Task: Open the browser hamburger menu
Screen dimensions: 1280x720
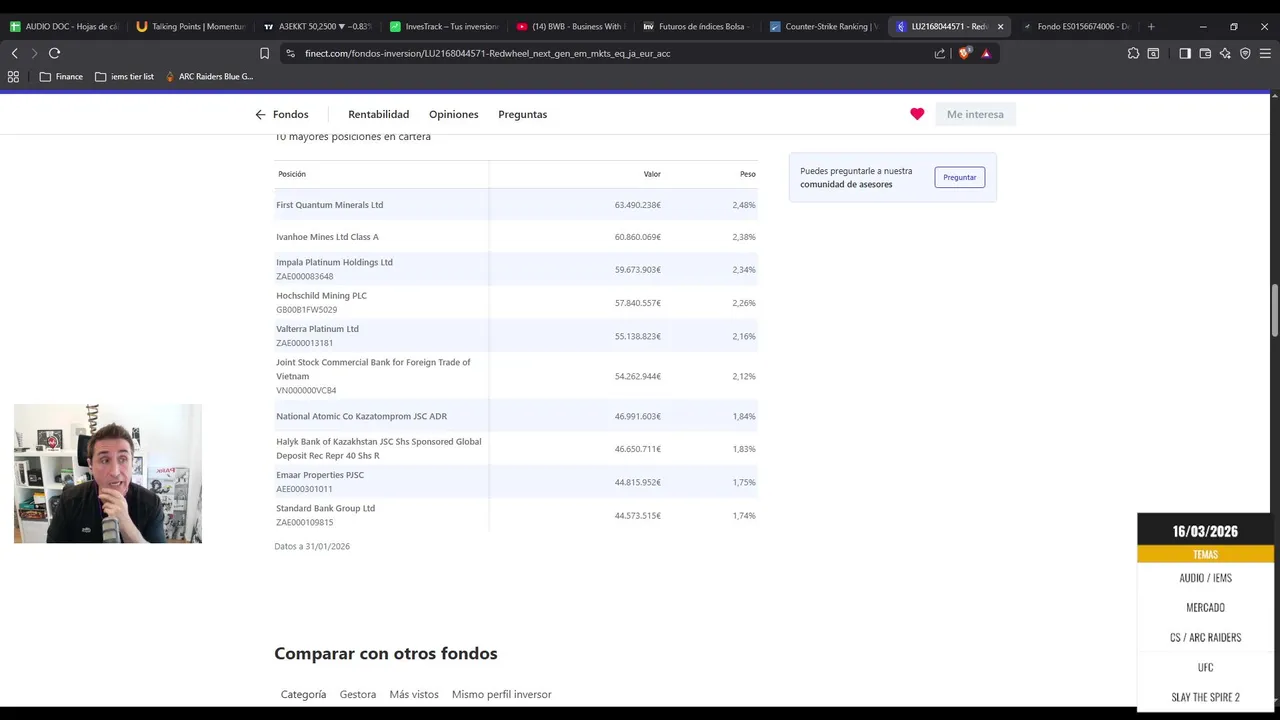Action: pyautogui.click(x=1265, y=53)
